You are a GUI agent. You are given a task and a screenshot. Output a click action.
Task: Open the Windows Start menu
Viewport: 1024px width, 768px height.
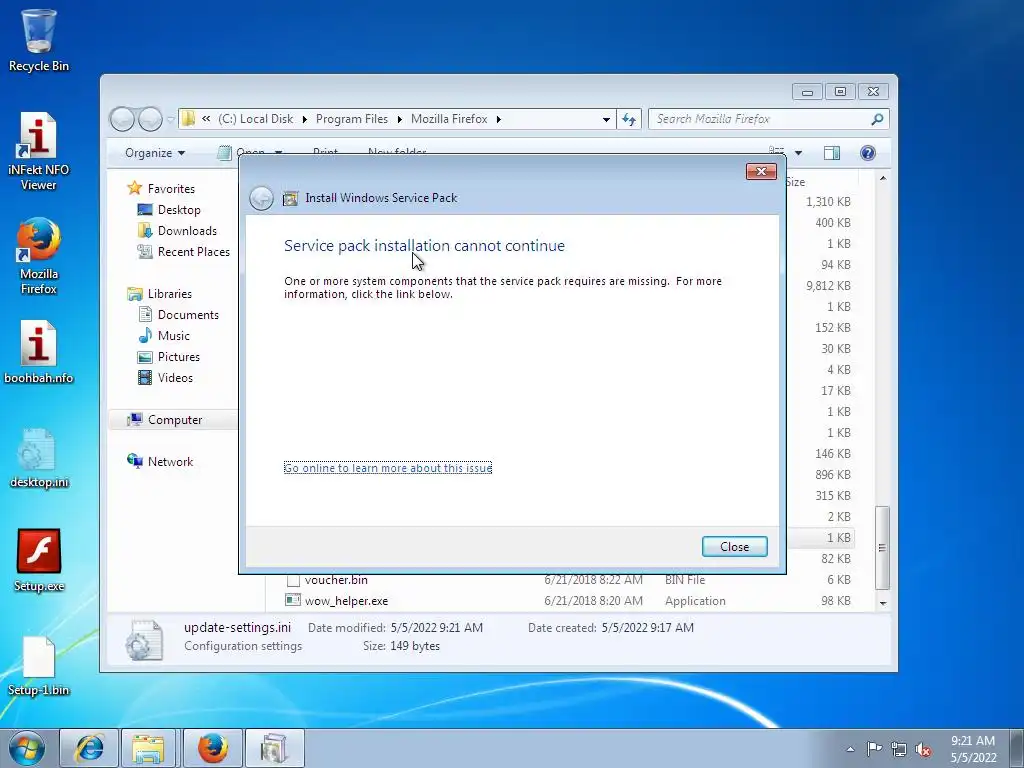(x=27, y=748)
